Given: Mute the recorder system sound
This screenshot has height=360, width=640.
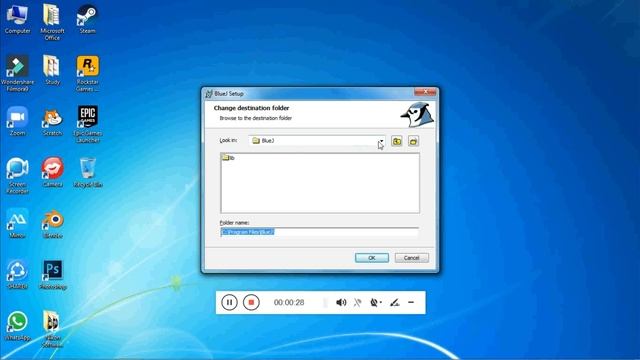Looking at the screenshot, I should coord(341,302).
